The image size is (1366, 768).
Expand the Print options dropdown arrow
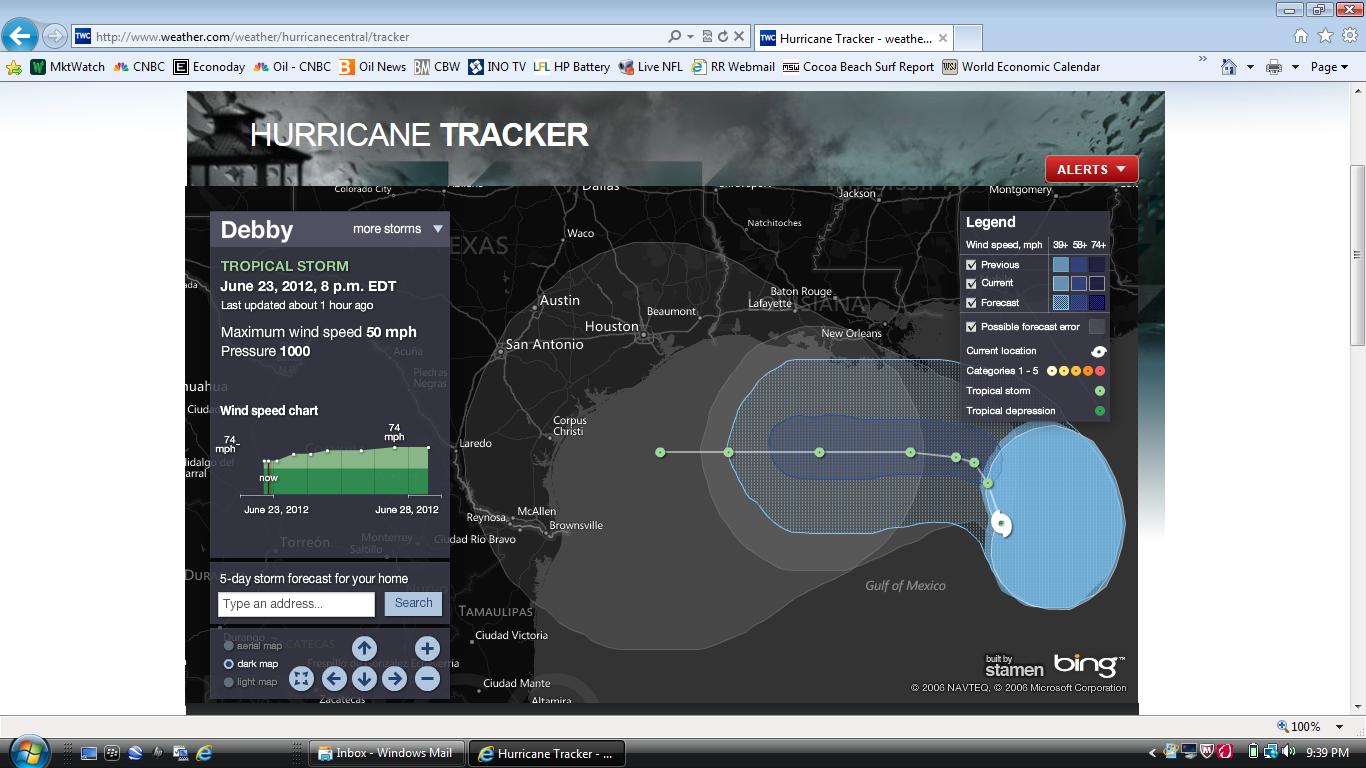coord(1295,67)
